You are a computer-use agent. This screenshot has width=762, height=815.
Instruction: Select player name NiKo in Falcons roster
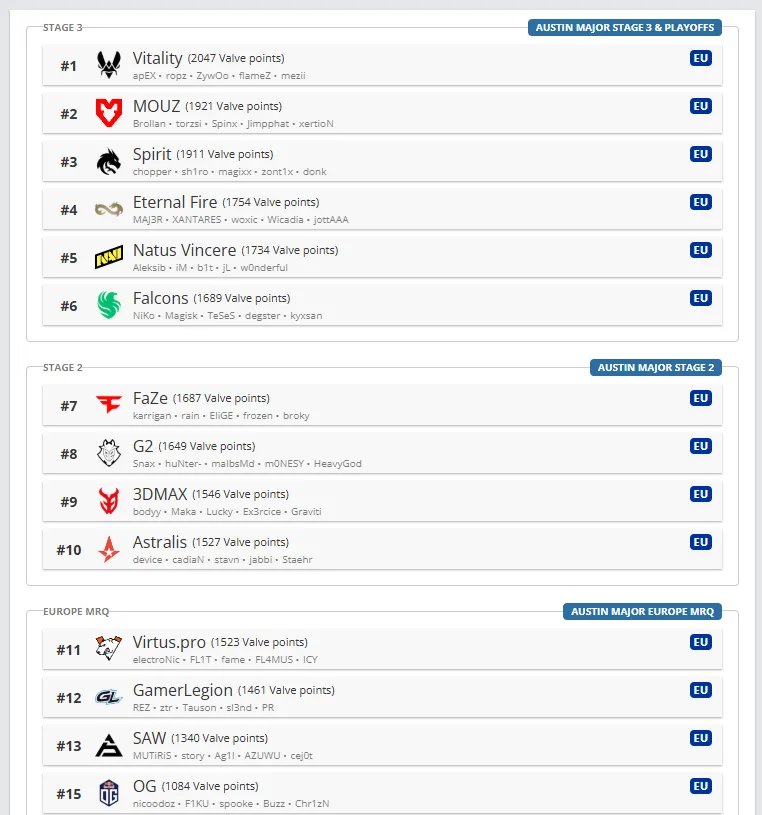[143, 316]
